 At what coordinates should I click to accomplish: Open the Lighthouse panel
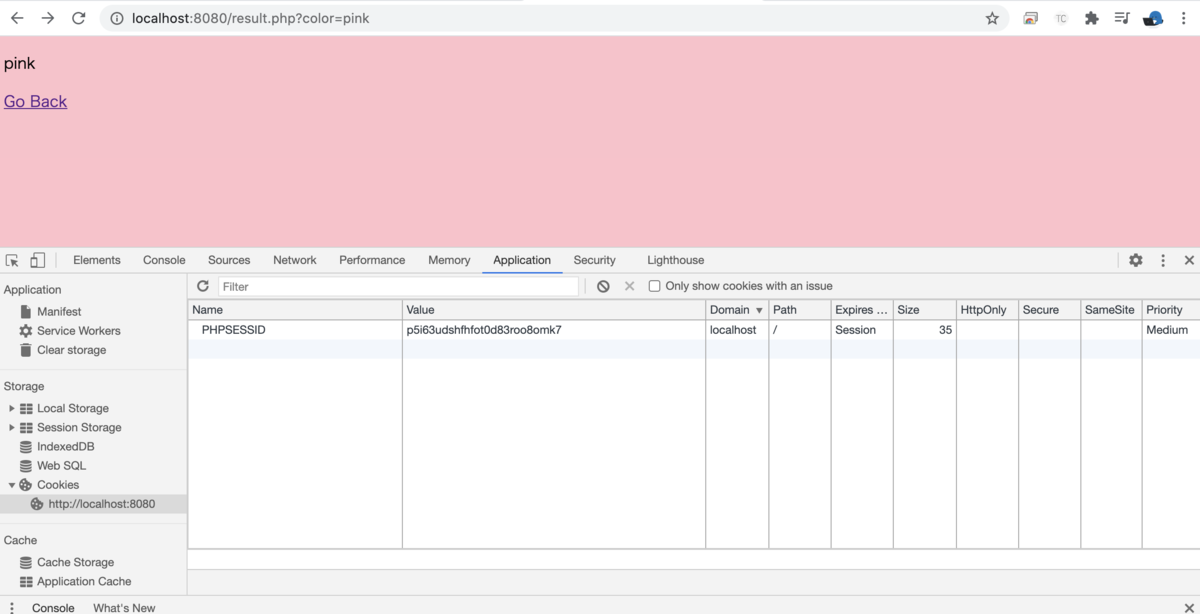(675, 259)
